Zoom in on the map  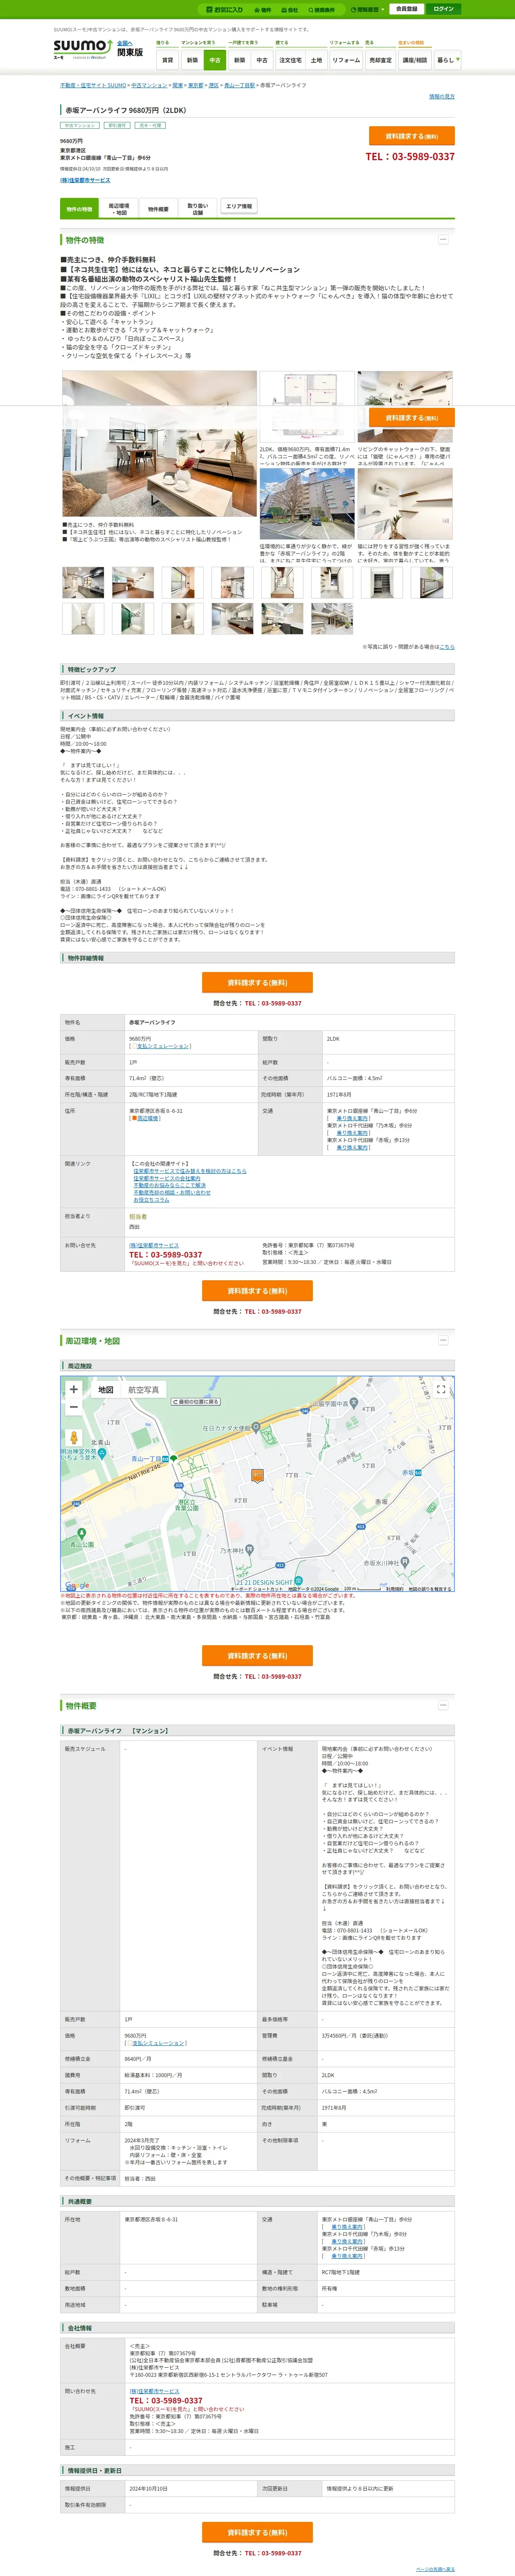point(73,1389)
